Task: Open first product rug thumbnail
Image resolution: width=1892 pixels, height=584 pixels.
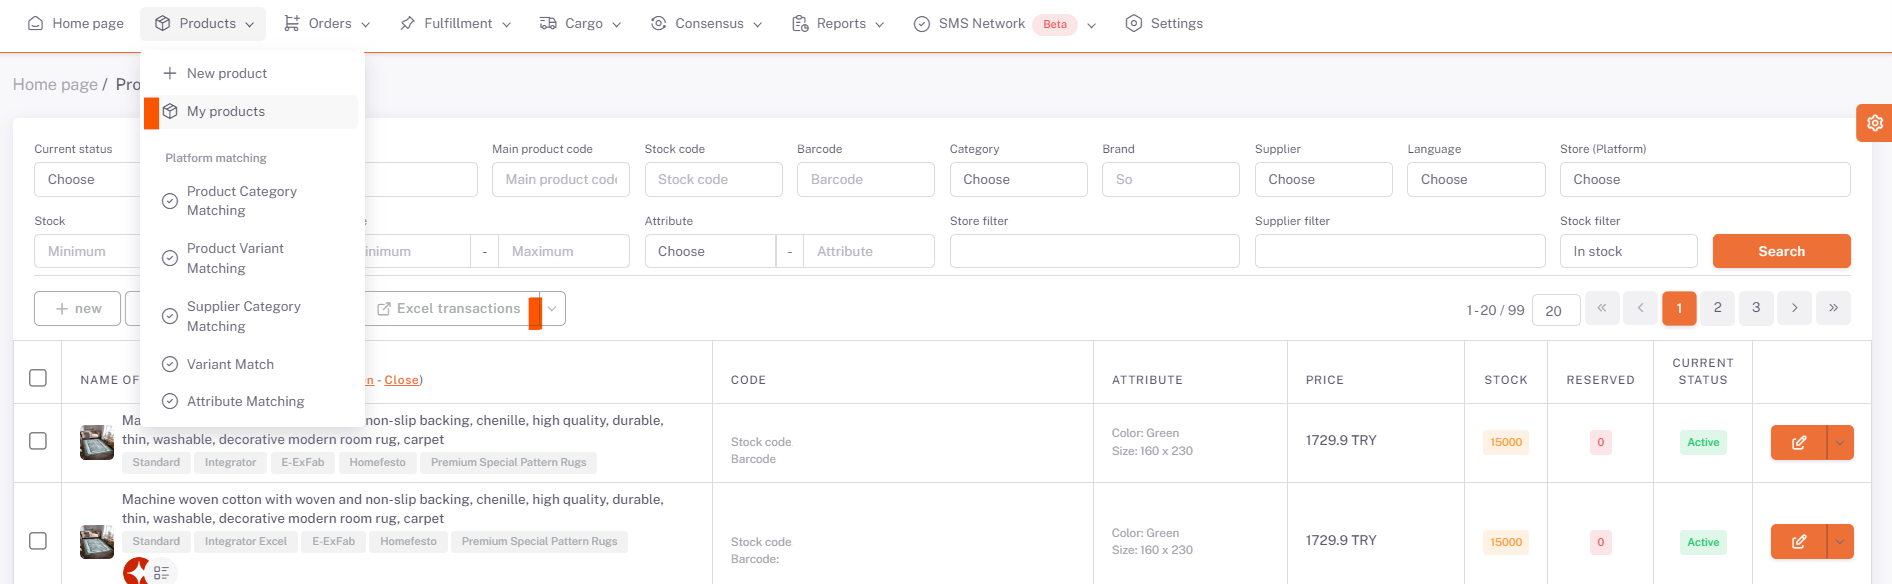Action: click(97, 442)
